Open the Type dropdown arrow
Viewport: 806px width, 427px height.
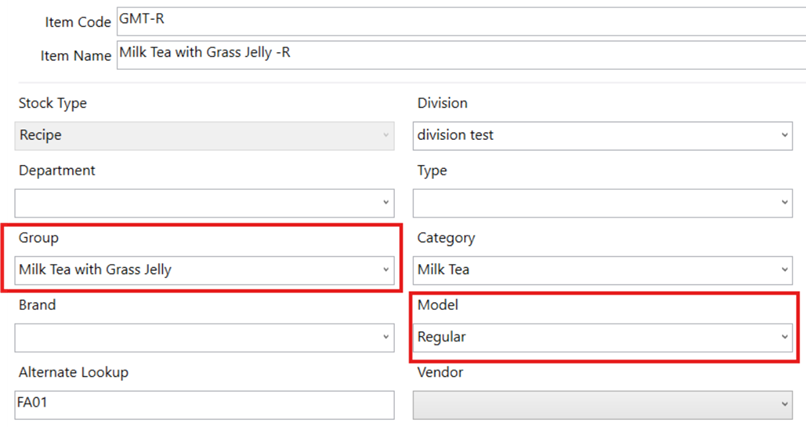pos(785,203)
